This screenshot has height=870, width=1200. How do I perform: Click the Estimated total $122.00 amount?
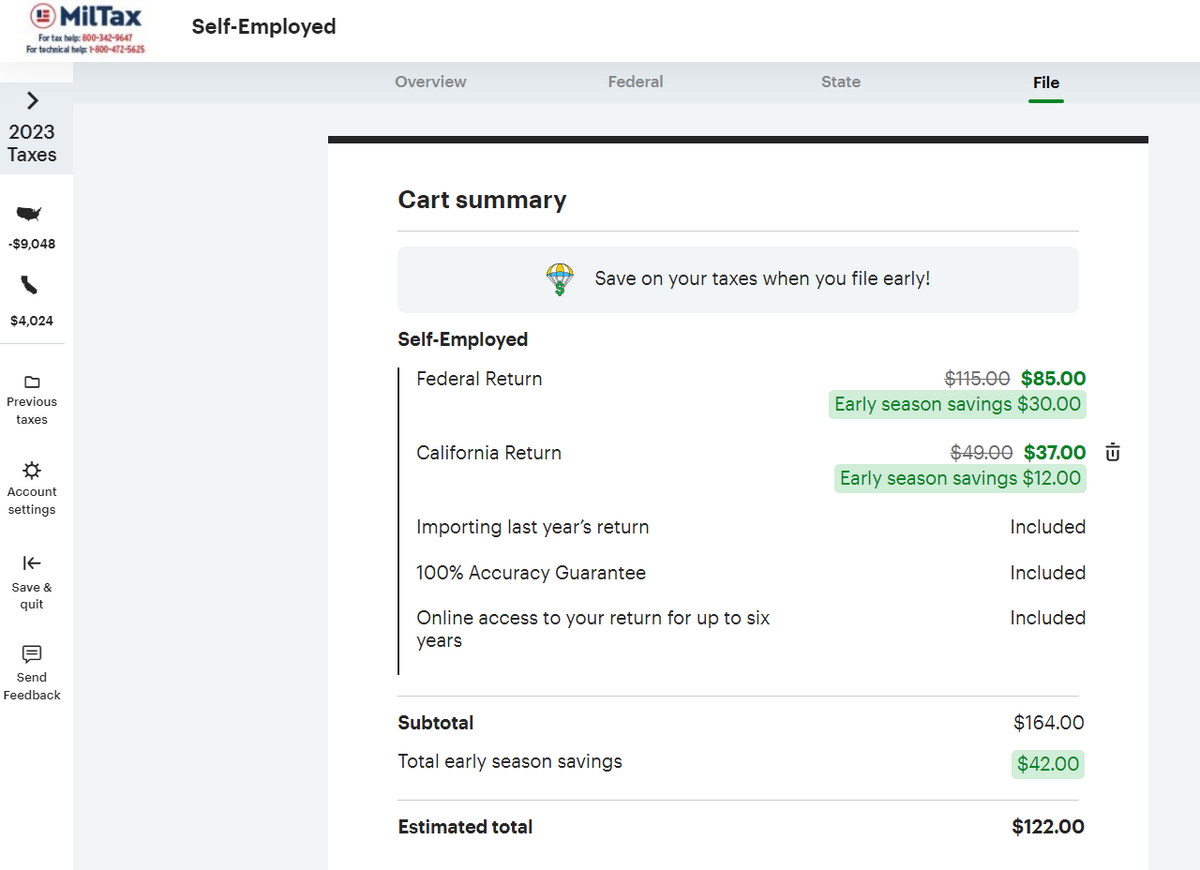point(1048,827)
